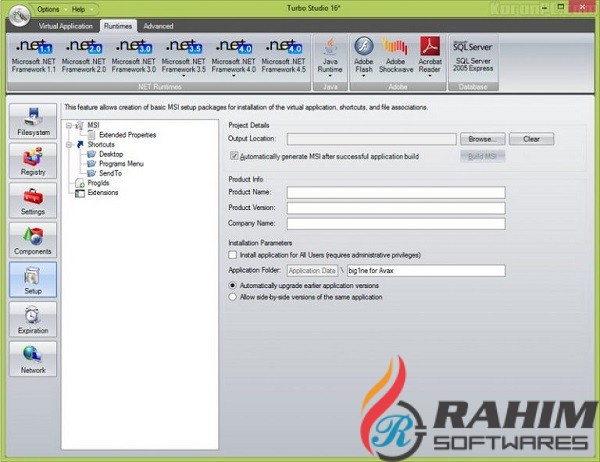
Task: Open the Setup panel
Action: [33, 280]
